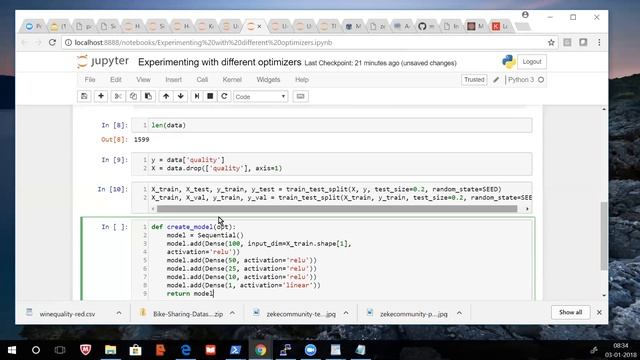The image size is (640, 360).
Task: Open the Cell menu
Action: [x=202, y=80]
